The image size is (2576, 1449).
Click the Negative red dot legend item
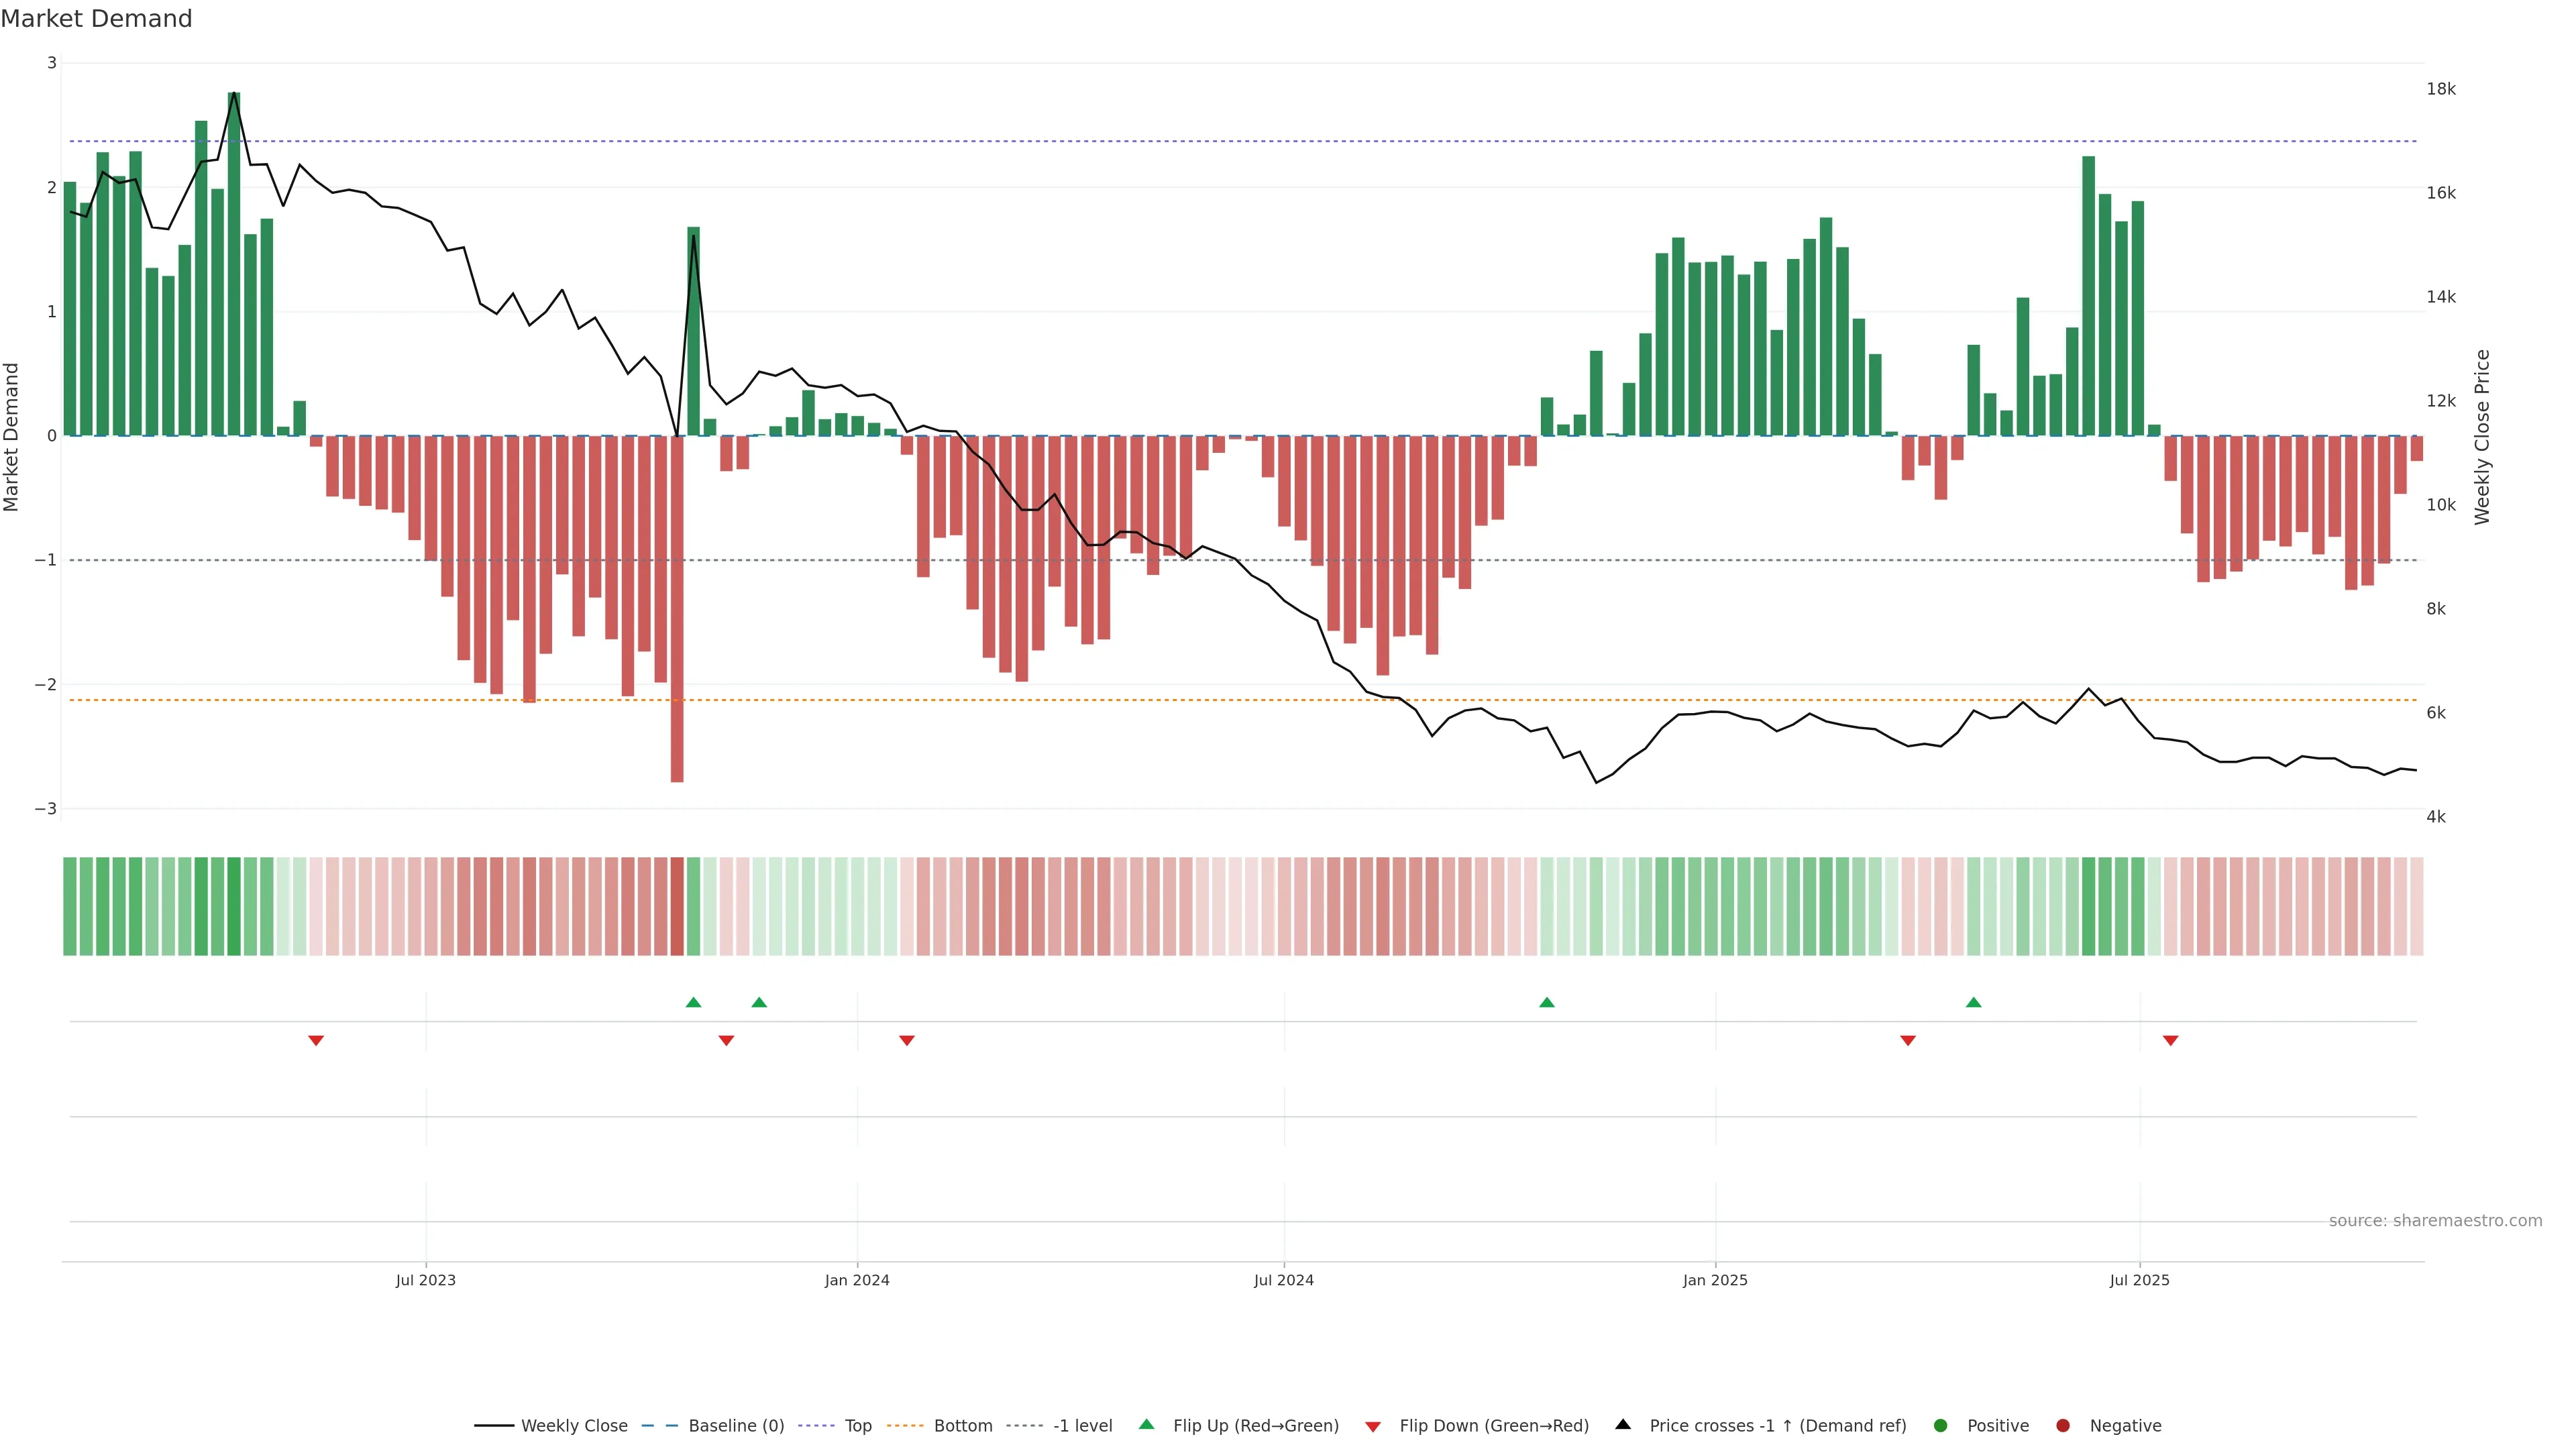click(x=2124, y=1426)
